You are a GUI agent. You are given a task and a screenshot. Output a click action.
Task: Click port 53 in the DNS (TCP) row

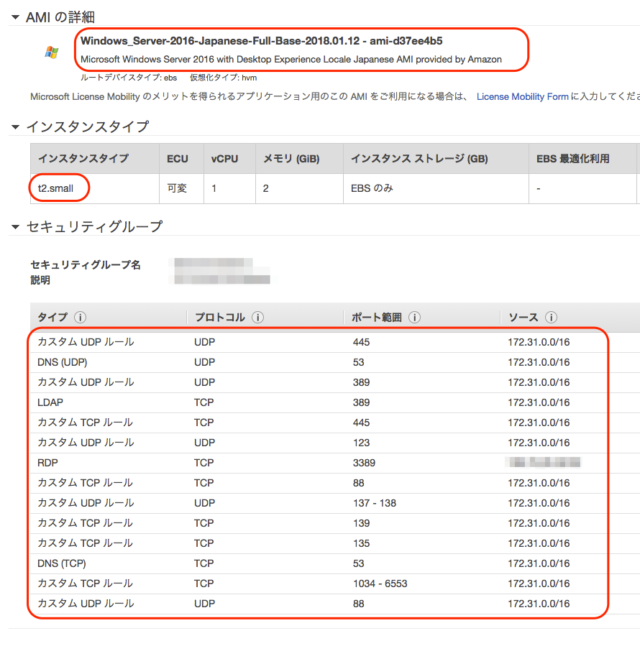[358, 563]
